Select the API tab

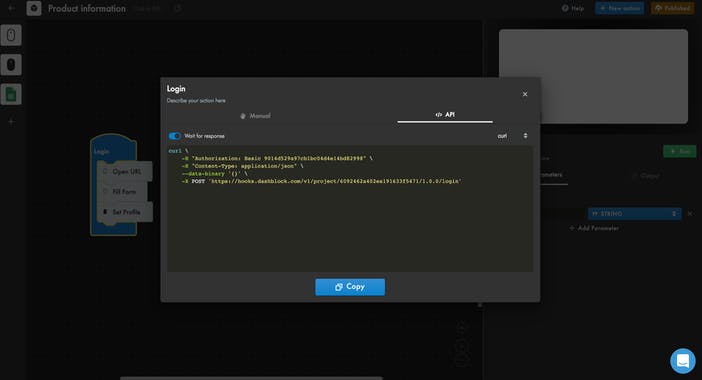[445, 115]
